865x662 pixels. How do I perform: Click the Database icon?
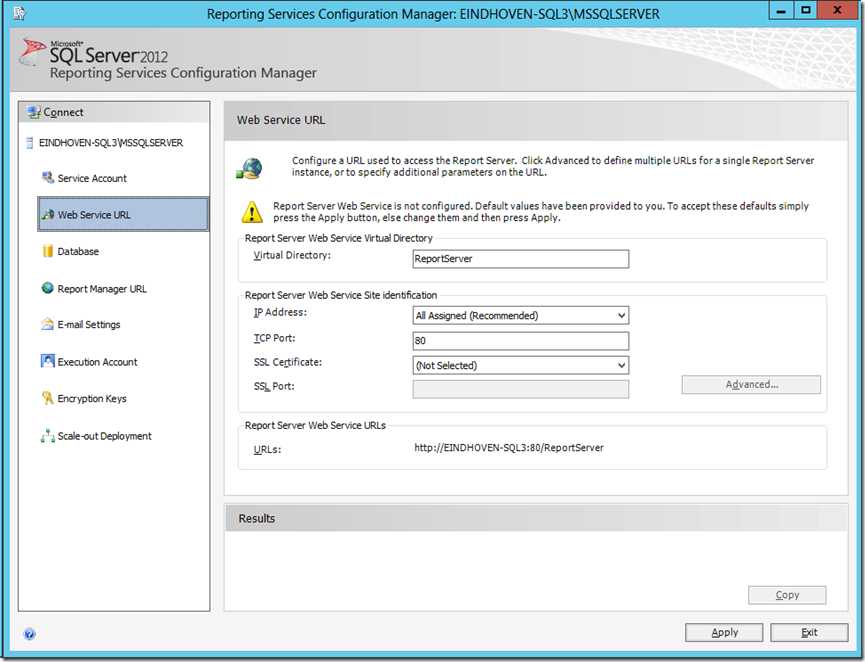point(48,251)
